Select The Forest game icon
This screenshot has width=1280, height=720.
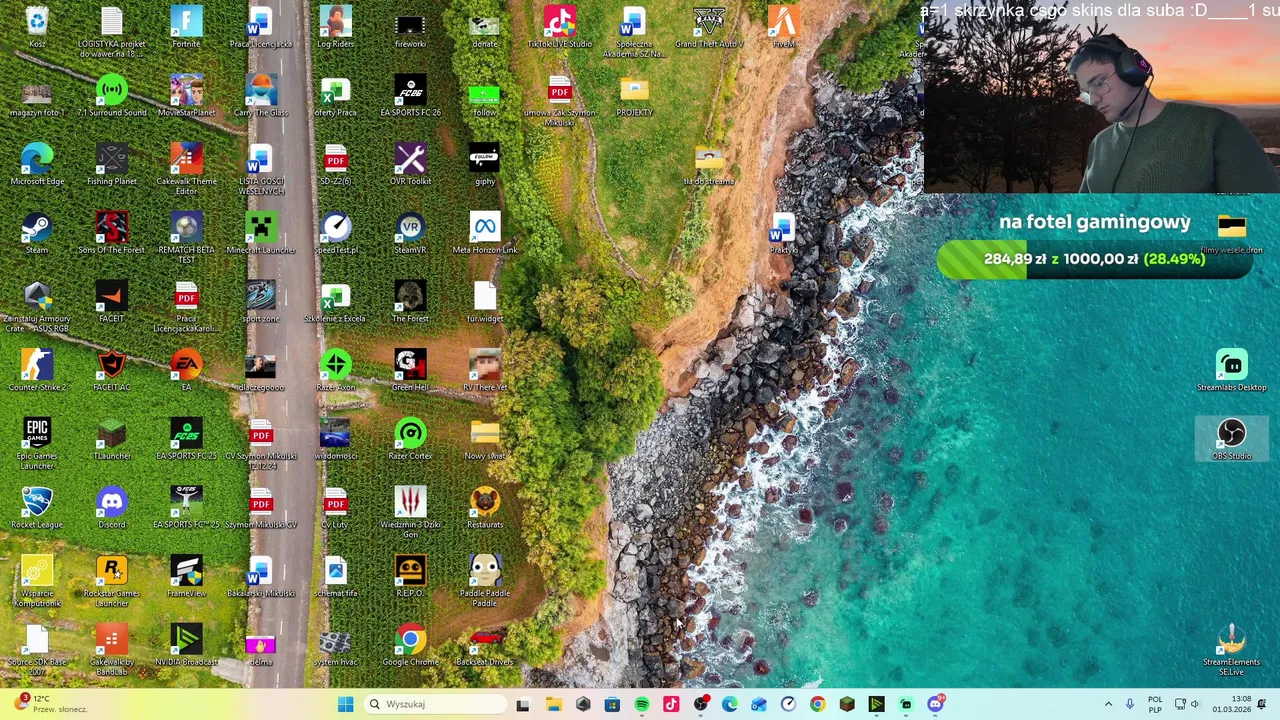pyautogui.click(x=410, y=303)
